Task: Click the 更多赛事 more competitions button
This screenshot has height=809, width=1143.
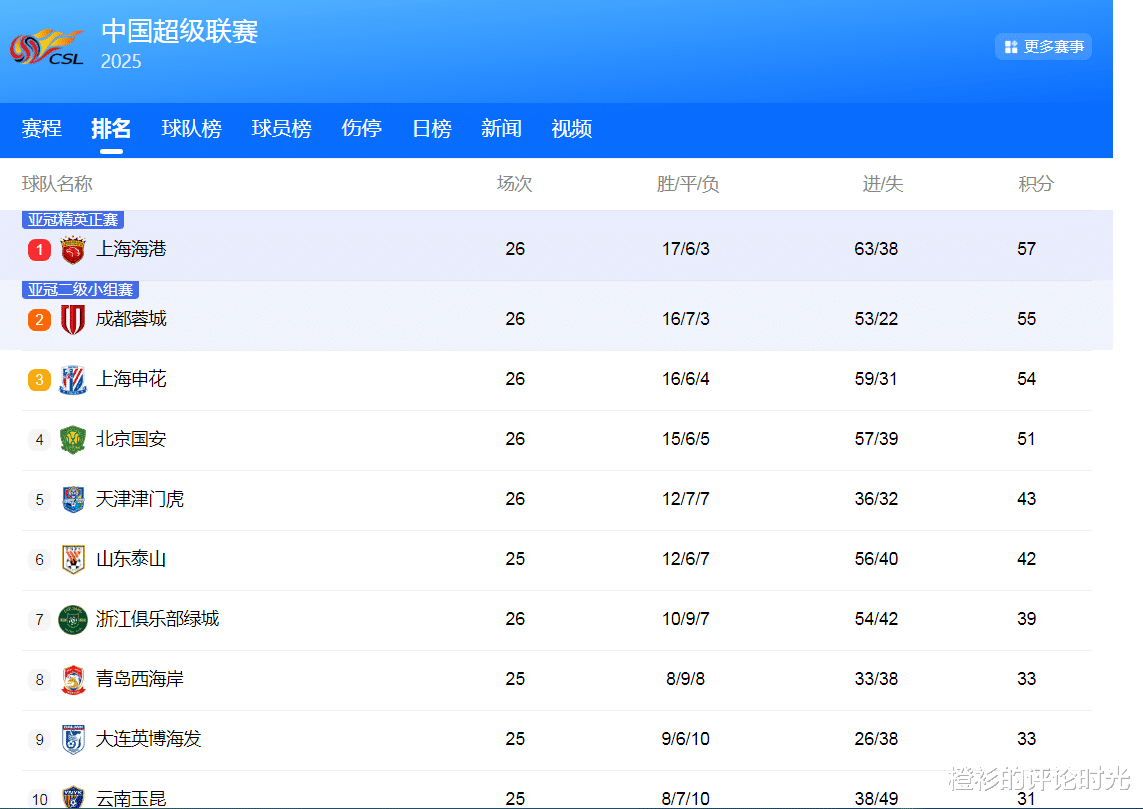Action: [1043, 47]
